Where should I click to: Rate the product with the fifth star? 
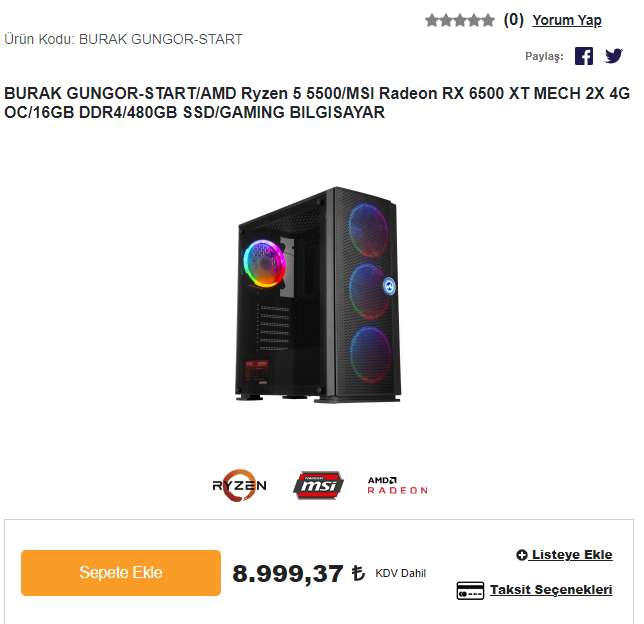tap(488, 20)
